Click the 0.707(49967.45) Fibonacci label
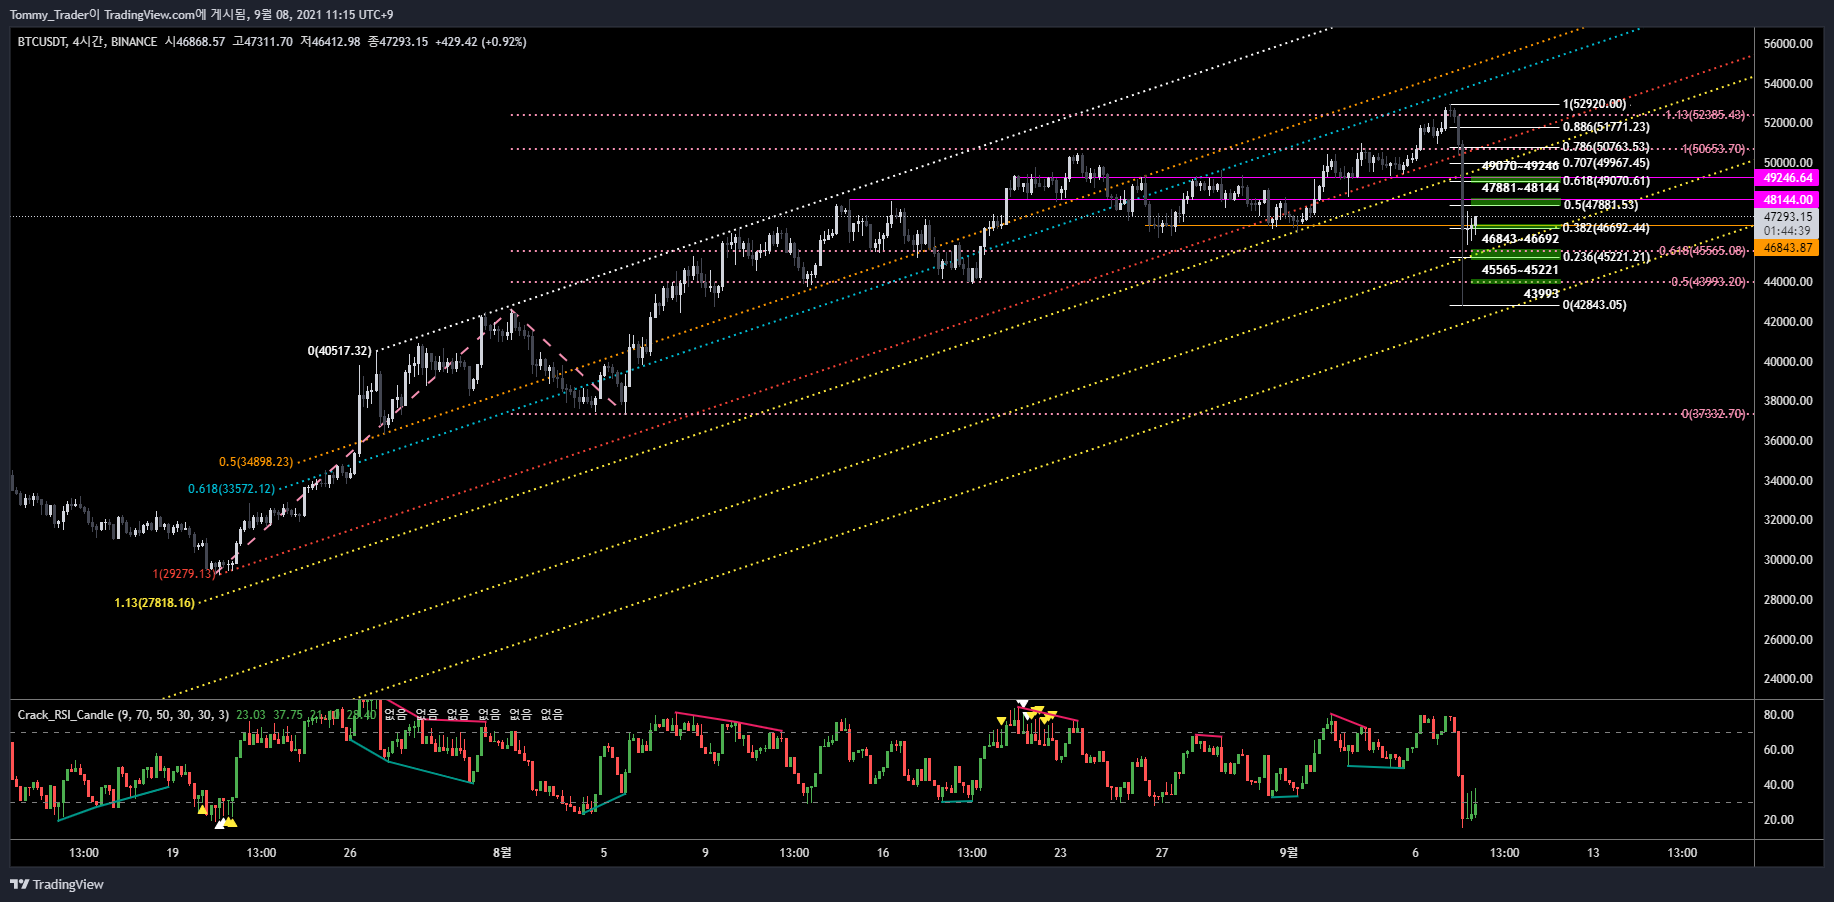Screen dimensions: 1834x902 tap(1606, 163)
